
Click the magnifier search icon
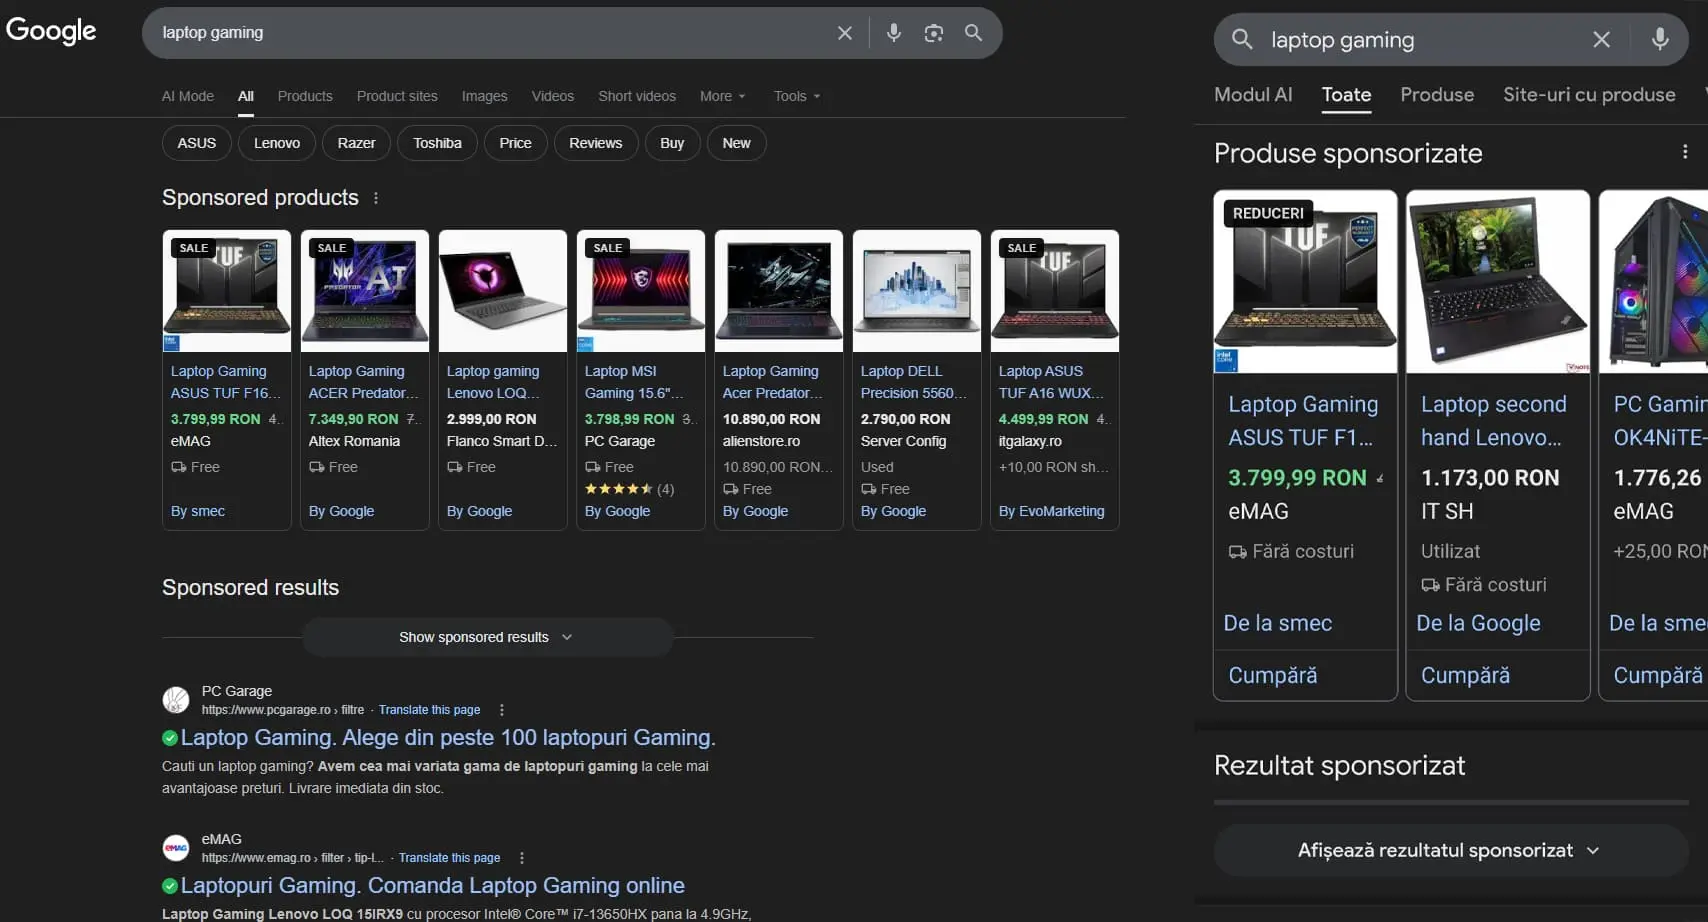[973, 32]
